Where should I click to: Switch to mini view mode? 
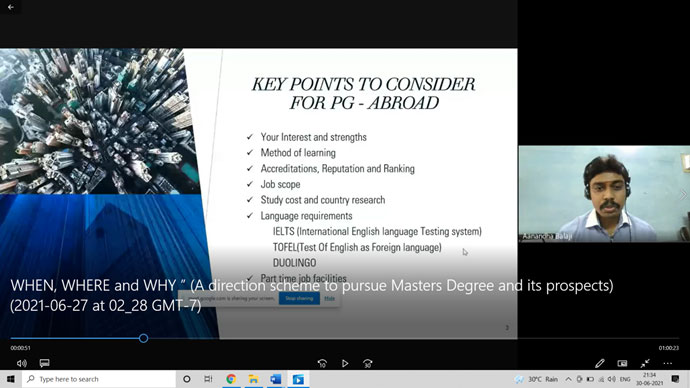click(x=622, y=363)
